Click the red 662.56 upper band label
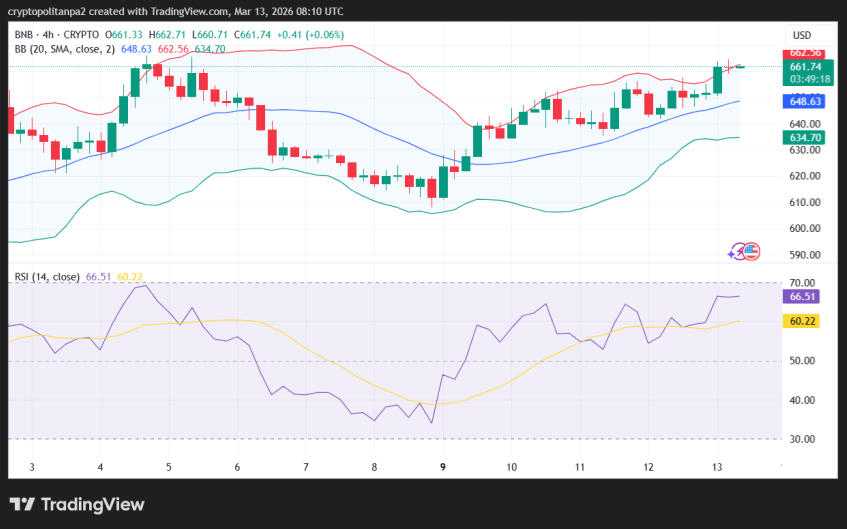847x529 pixels. pos(805,53)
